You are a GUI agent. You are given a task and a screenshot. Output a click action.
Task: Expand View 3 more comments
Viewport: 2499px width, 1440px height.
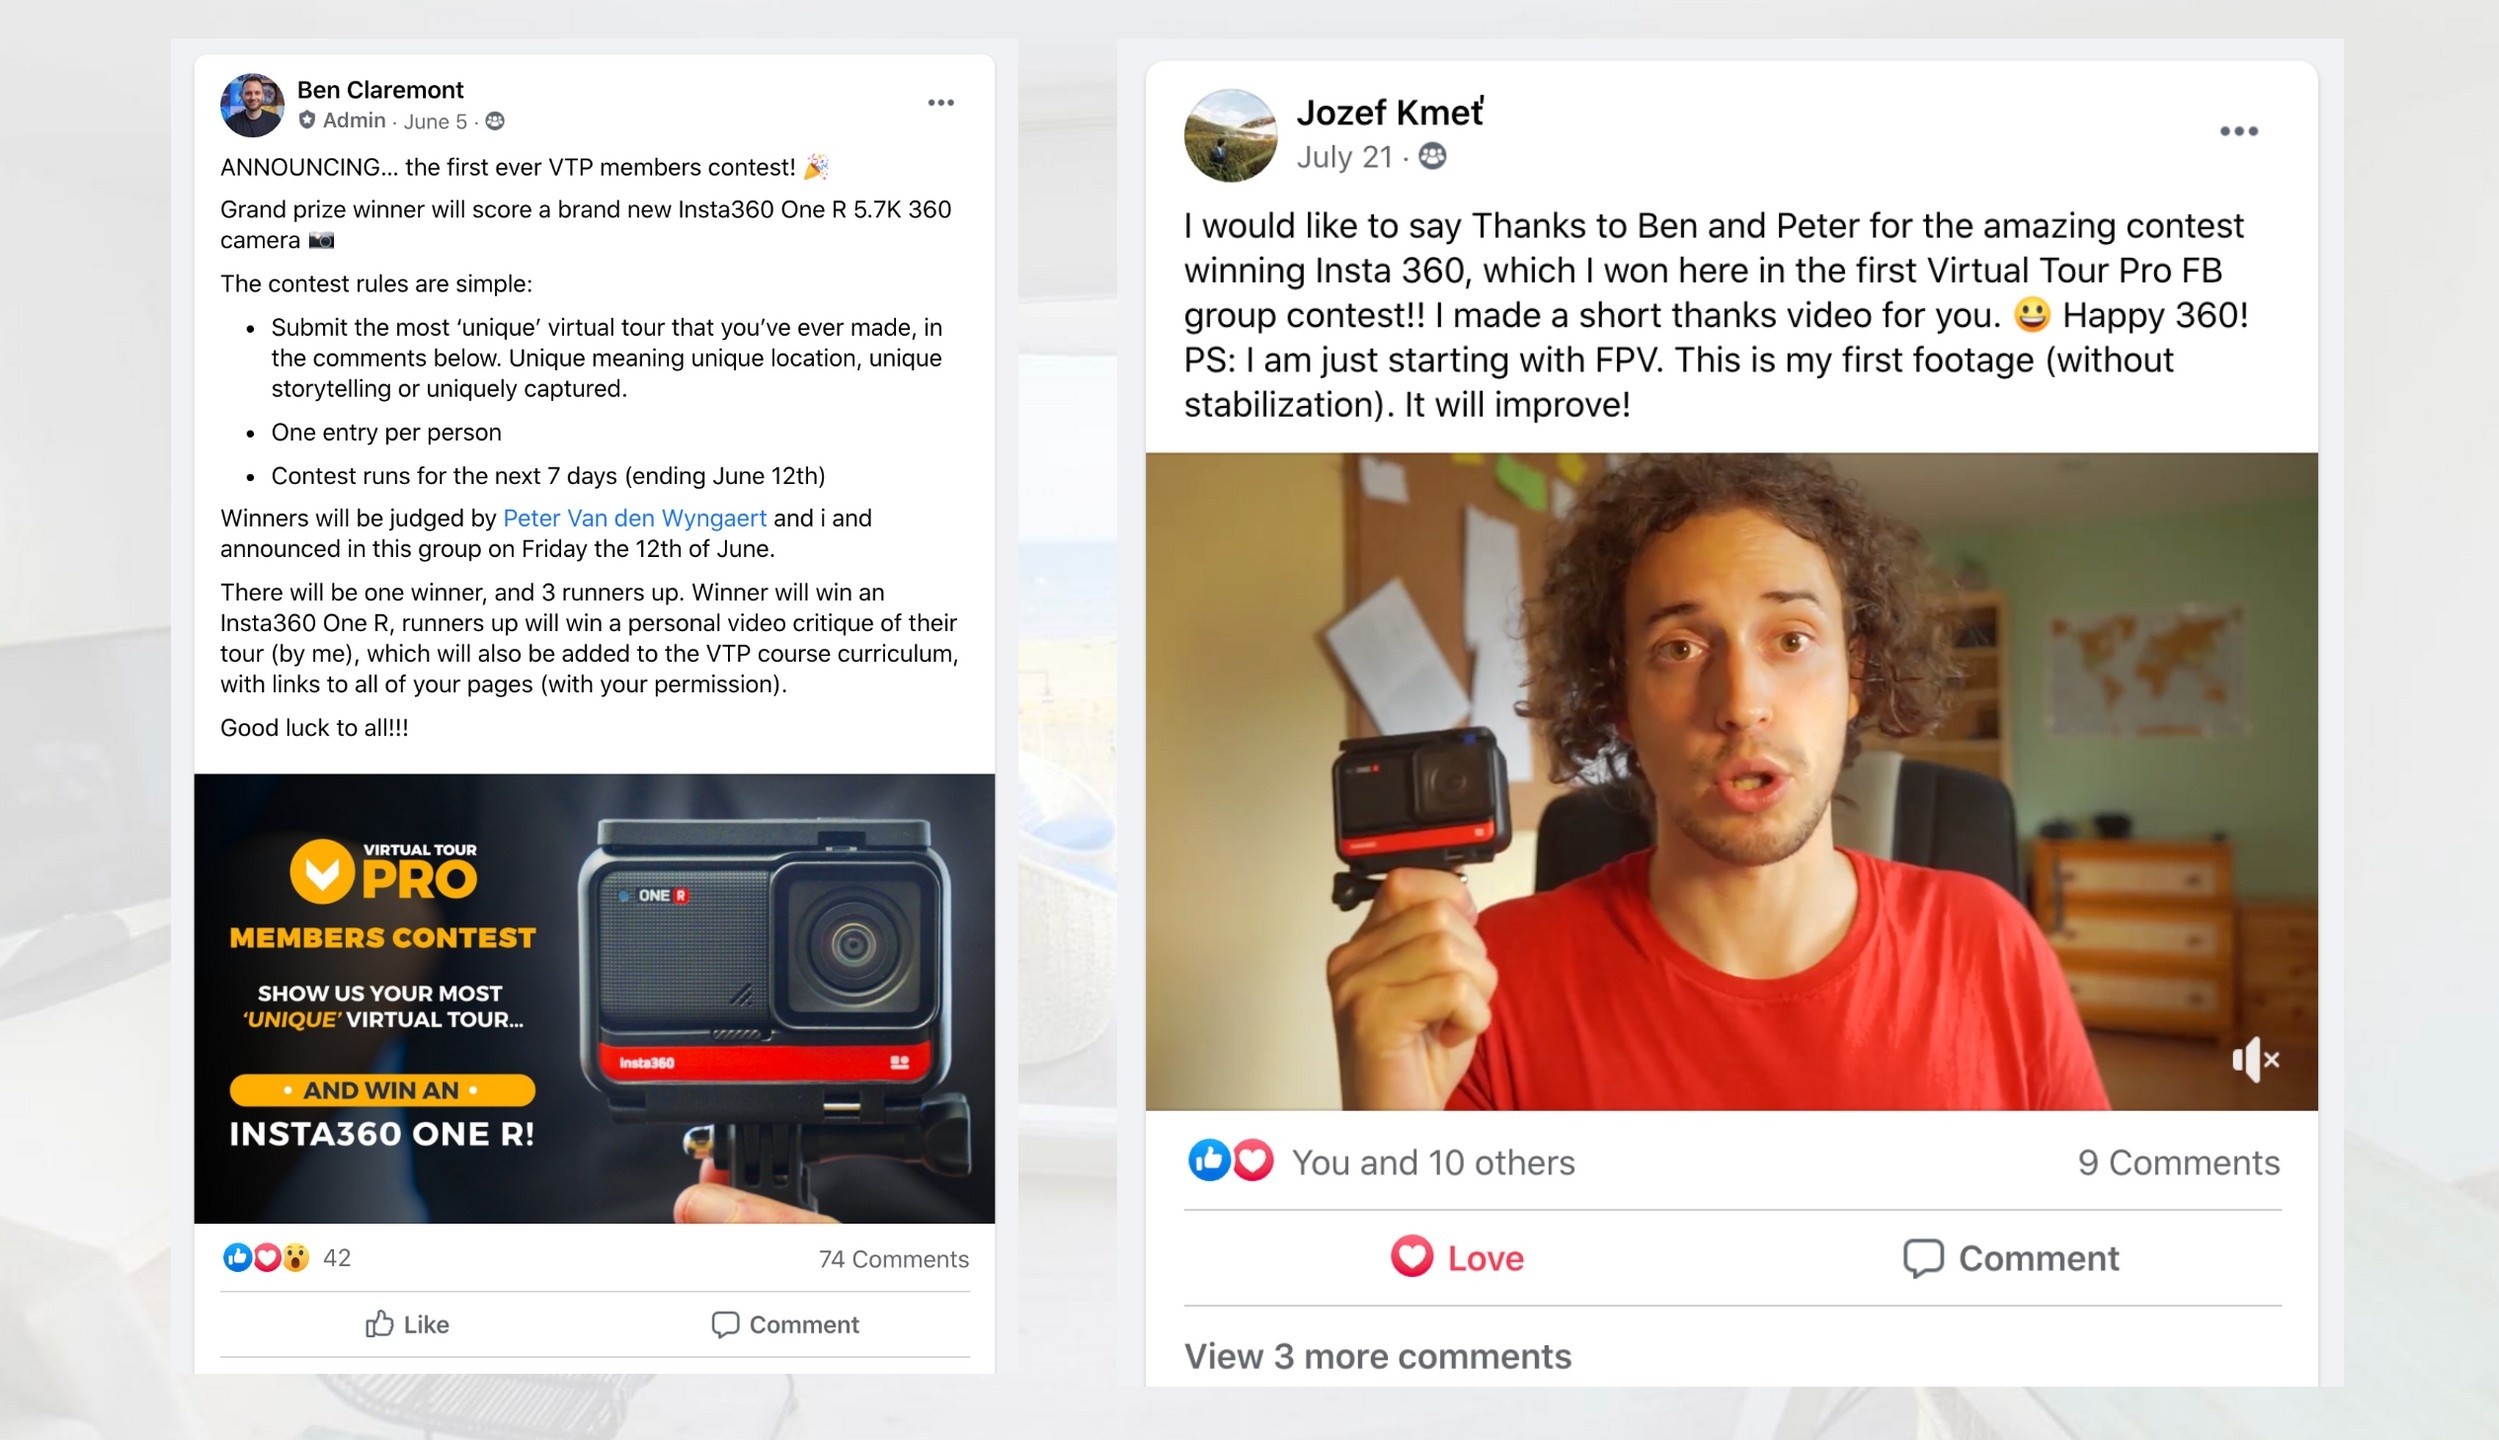tap(1377, 1356)
